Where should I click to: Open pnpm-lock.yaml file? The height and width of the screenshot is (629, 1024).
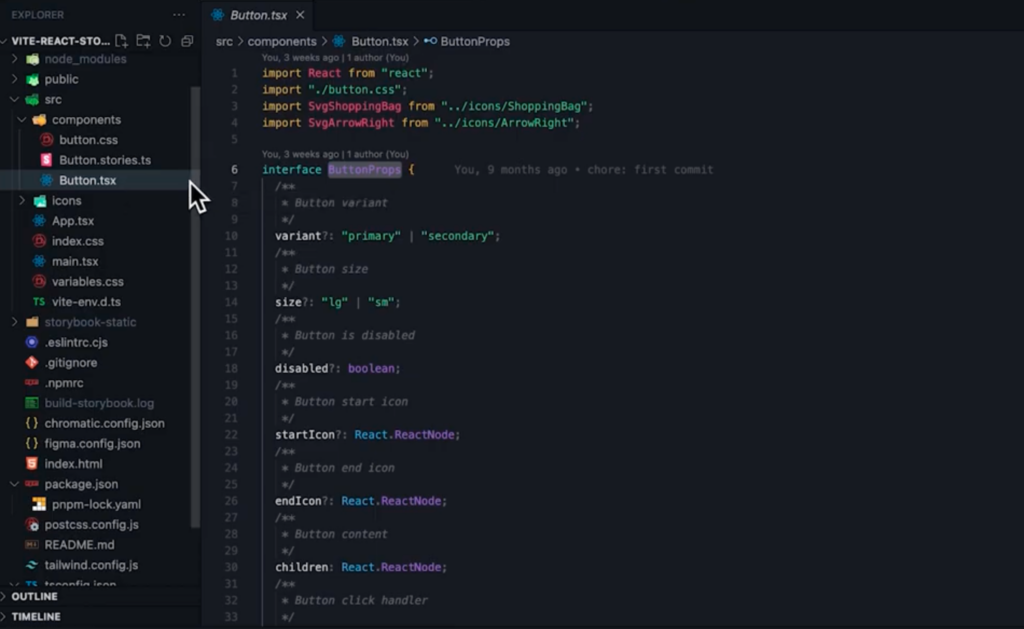tap(96, 504)
